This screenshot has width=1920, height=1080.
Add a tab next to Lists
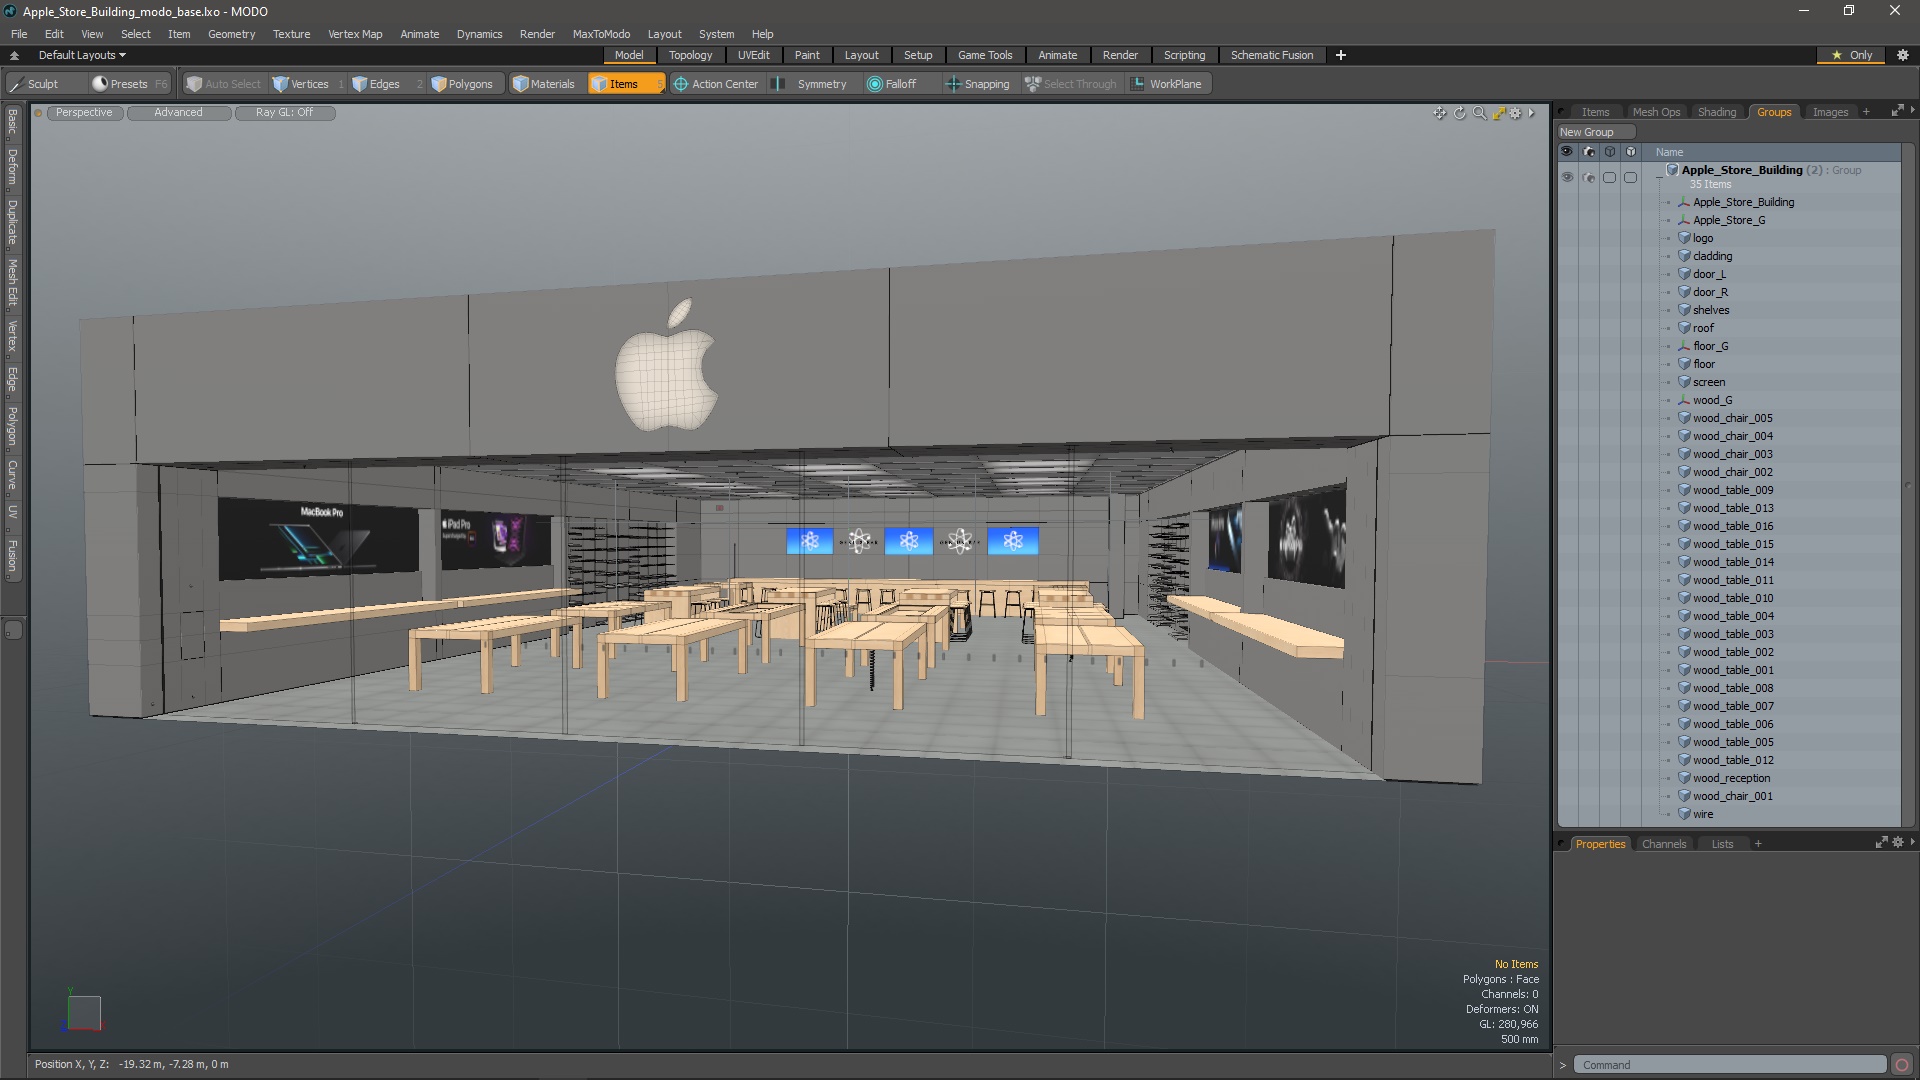[x=1758, y=844]
